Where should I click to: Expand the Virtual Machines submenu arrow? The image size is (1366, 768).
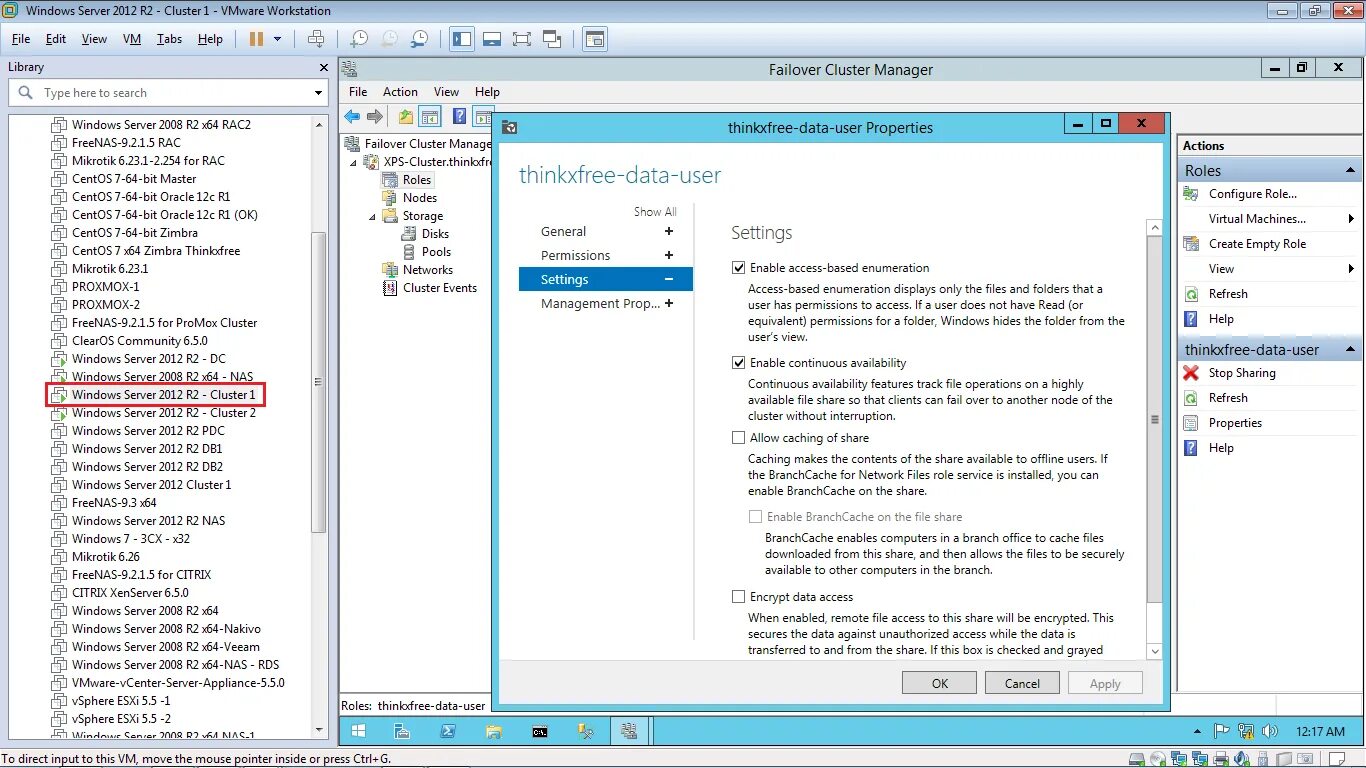click(x=1351, y=219)
